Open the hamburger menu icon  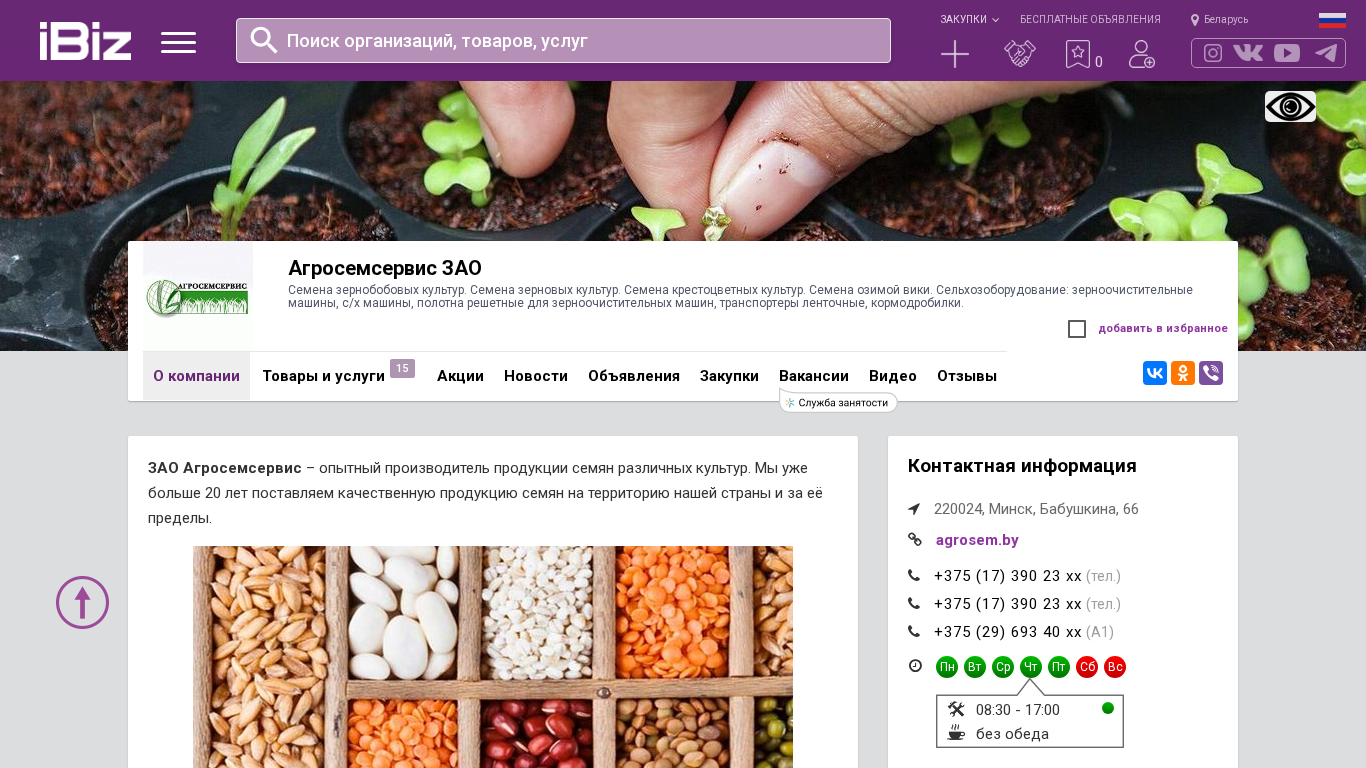pyautogui.click(x=178, y=42)
